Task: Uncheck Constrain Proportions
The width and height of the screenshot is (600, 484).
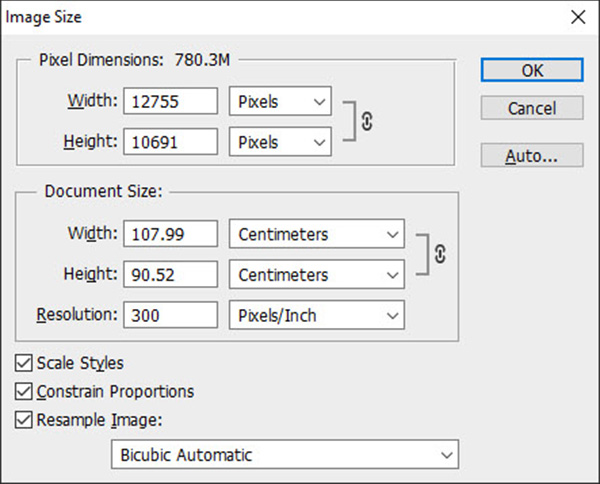Action: click(x=23, y=391)
